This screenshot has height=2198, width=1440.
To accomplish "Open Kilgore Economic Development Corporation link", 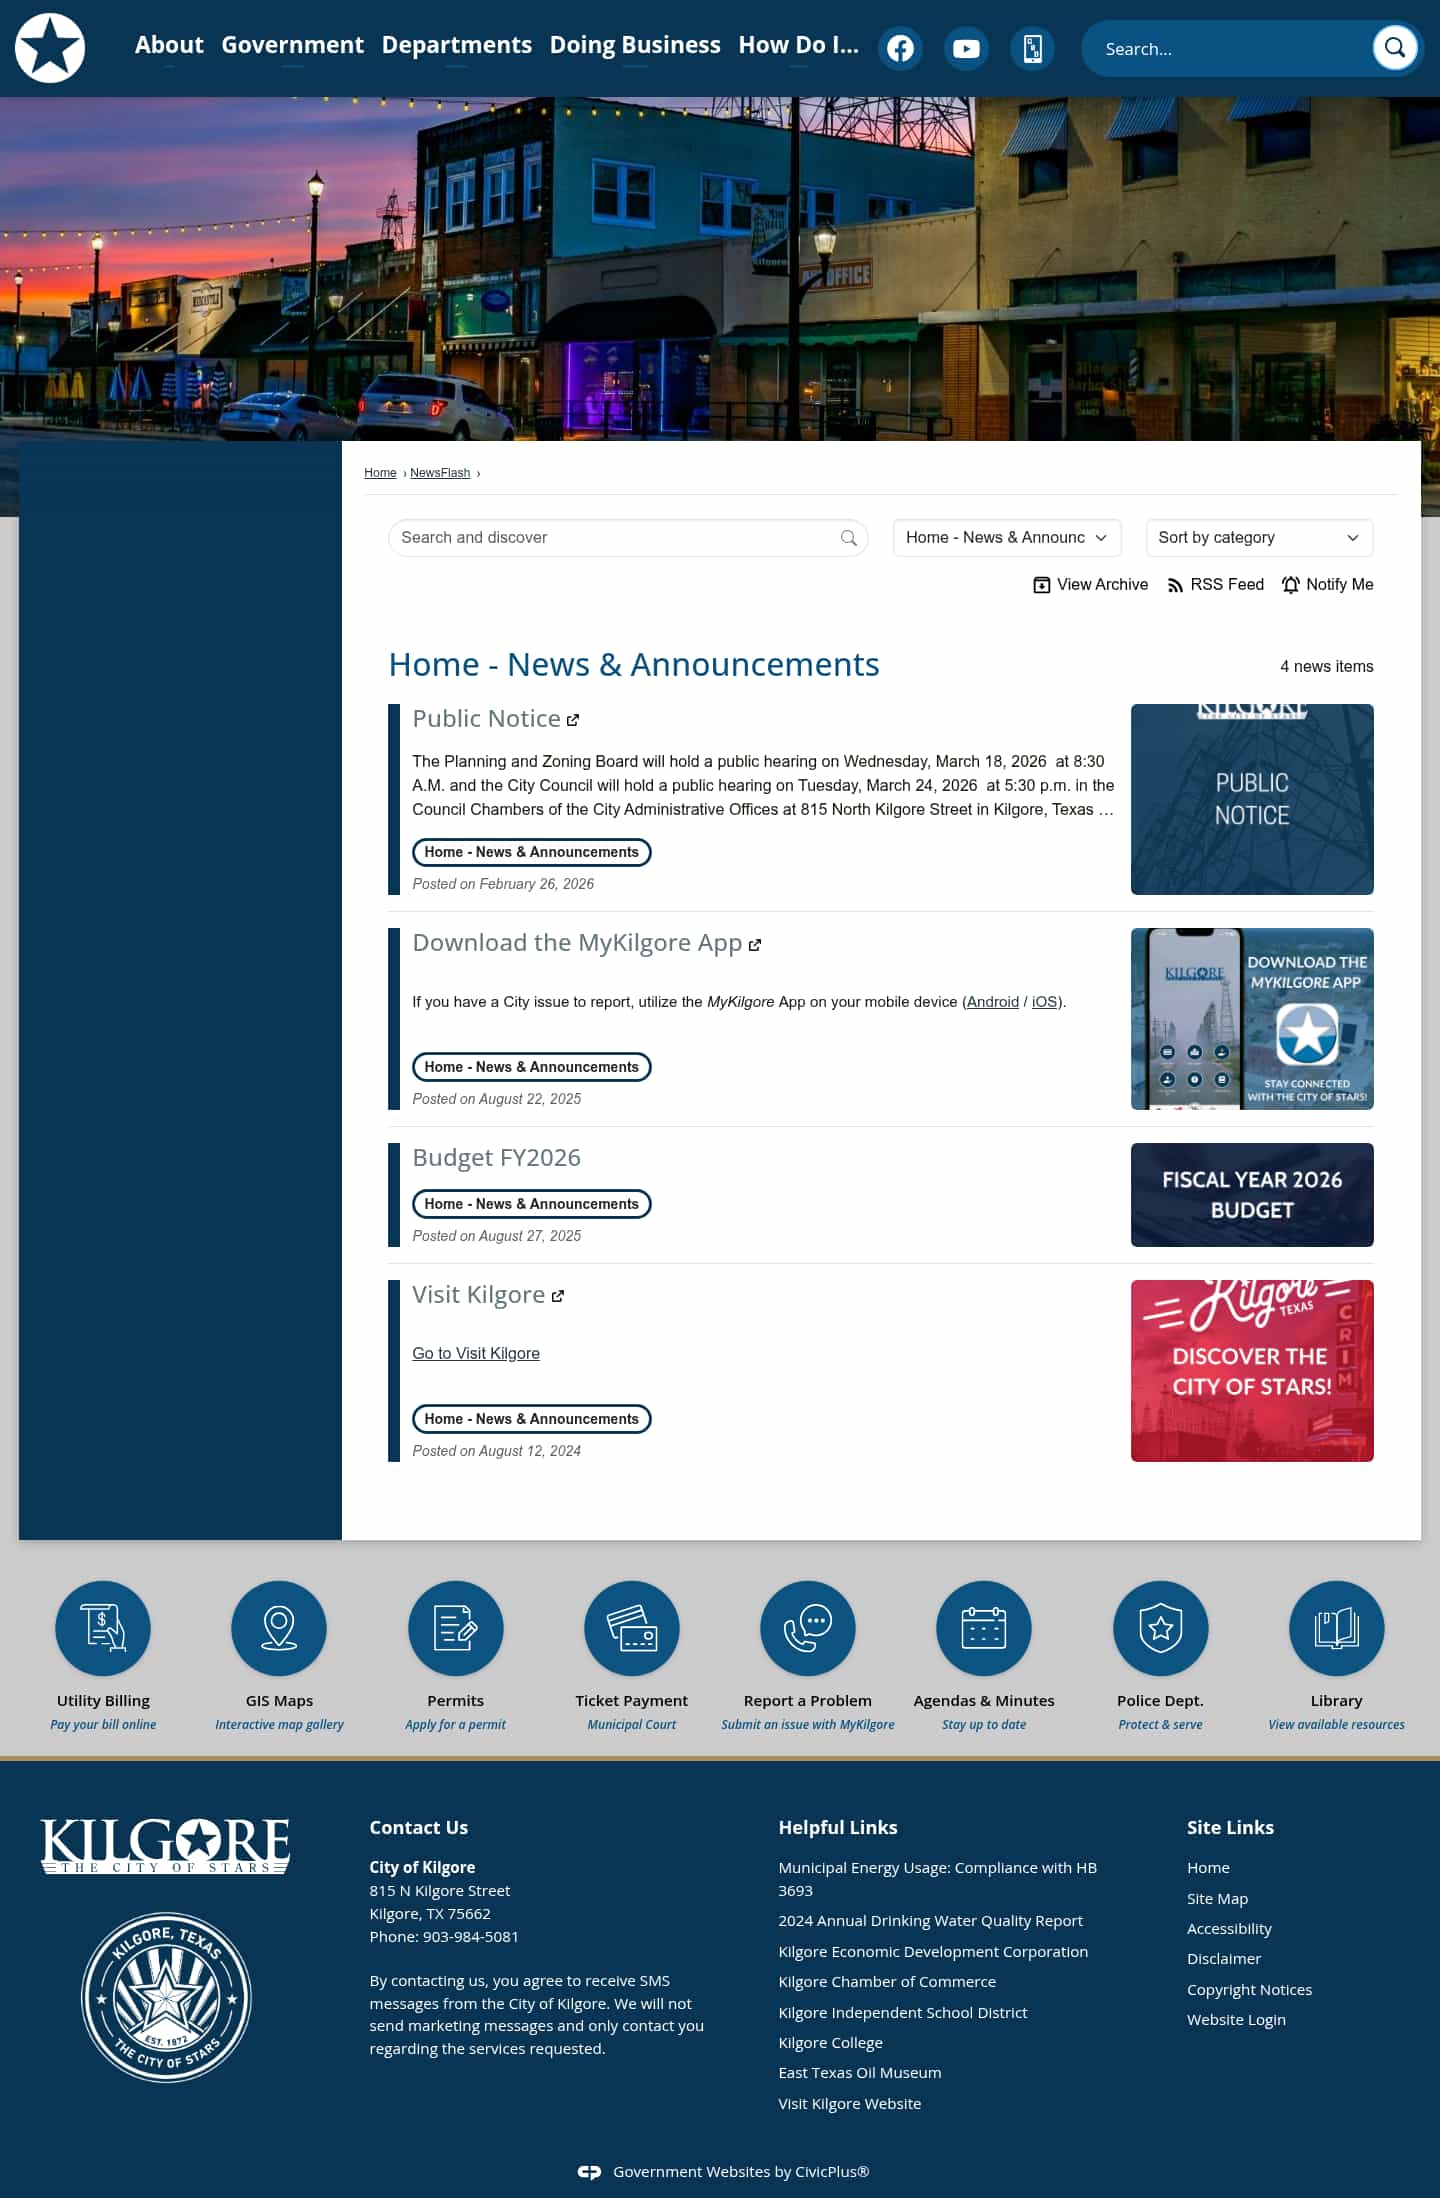I will pos(933,1952).
